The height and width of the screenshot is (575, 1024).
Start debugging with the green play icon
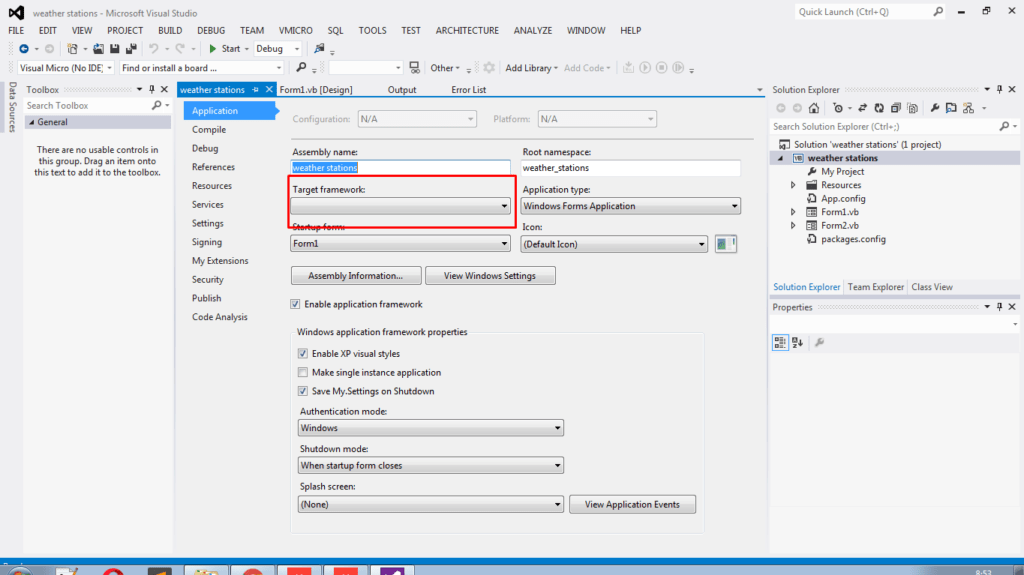213,49
